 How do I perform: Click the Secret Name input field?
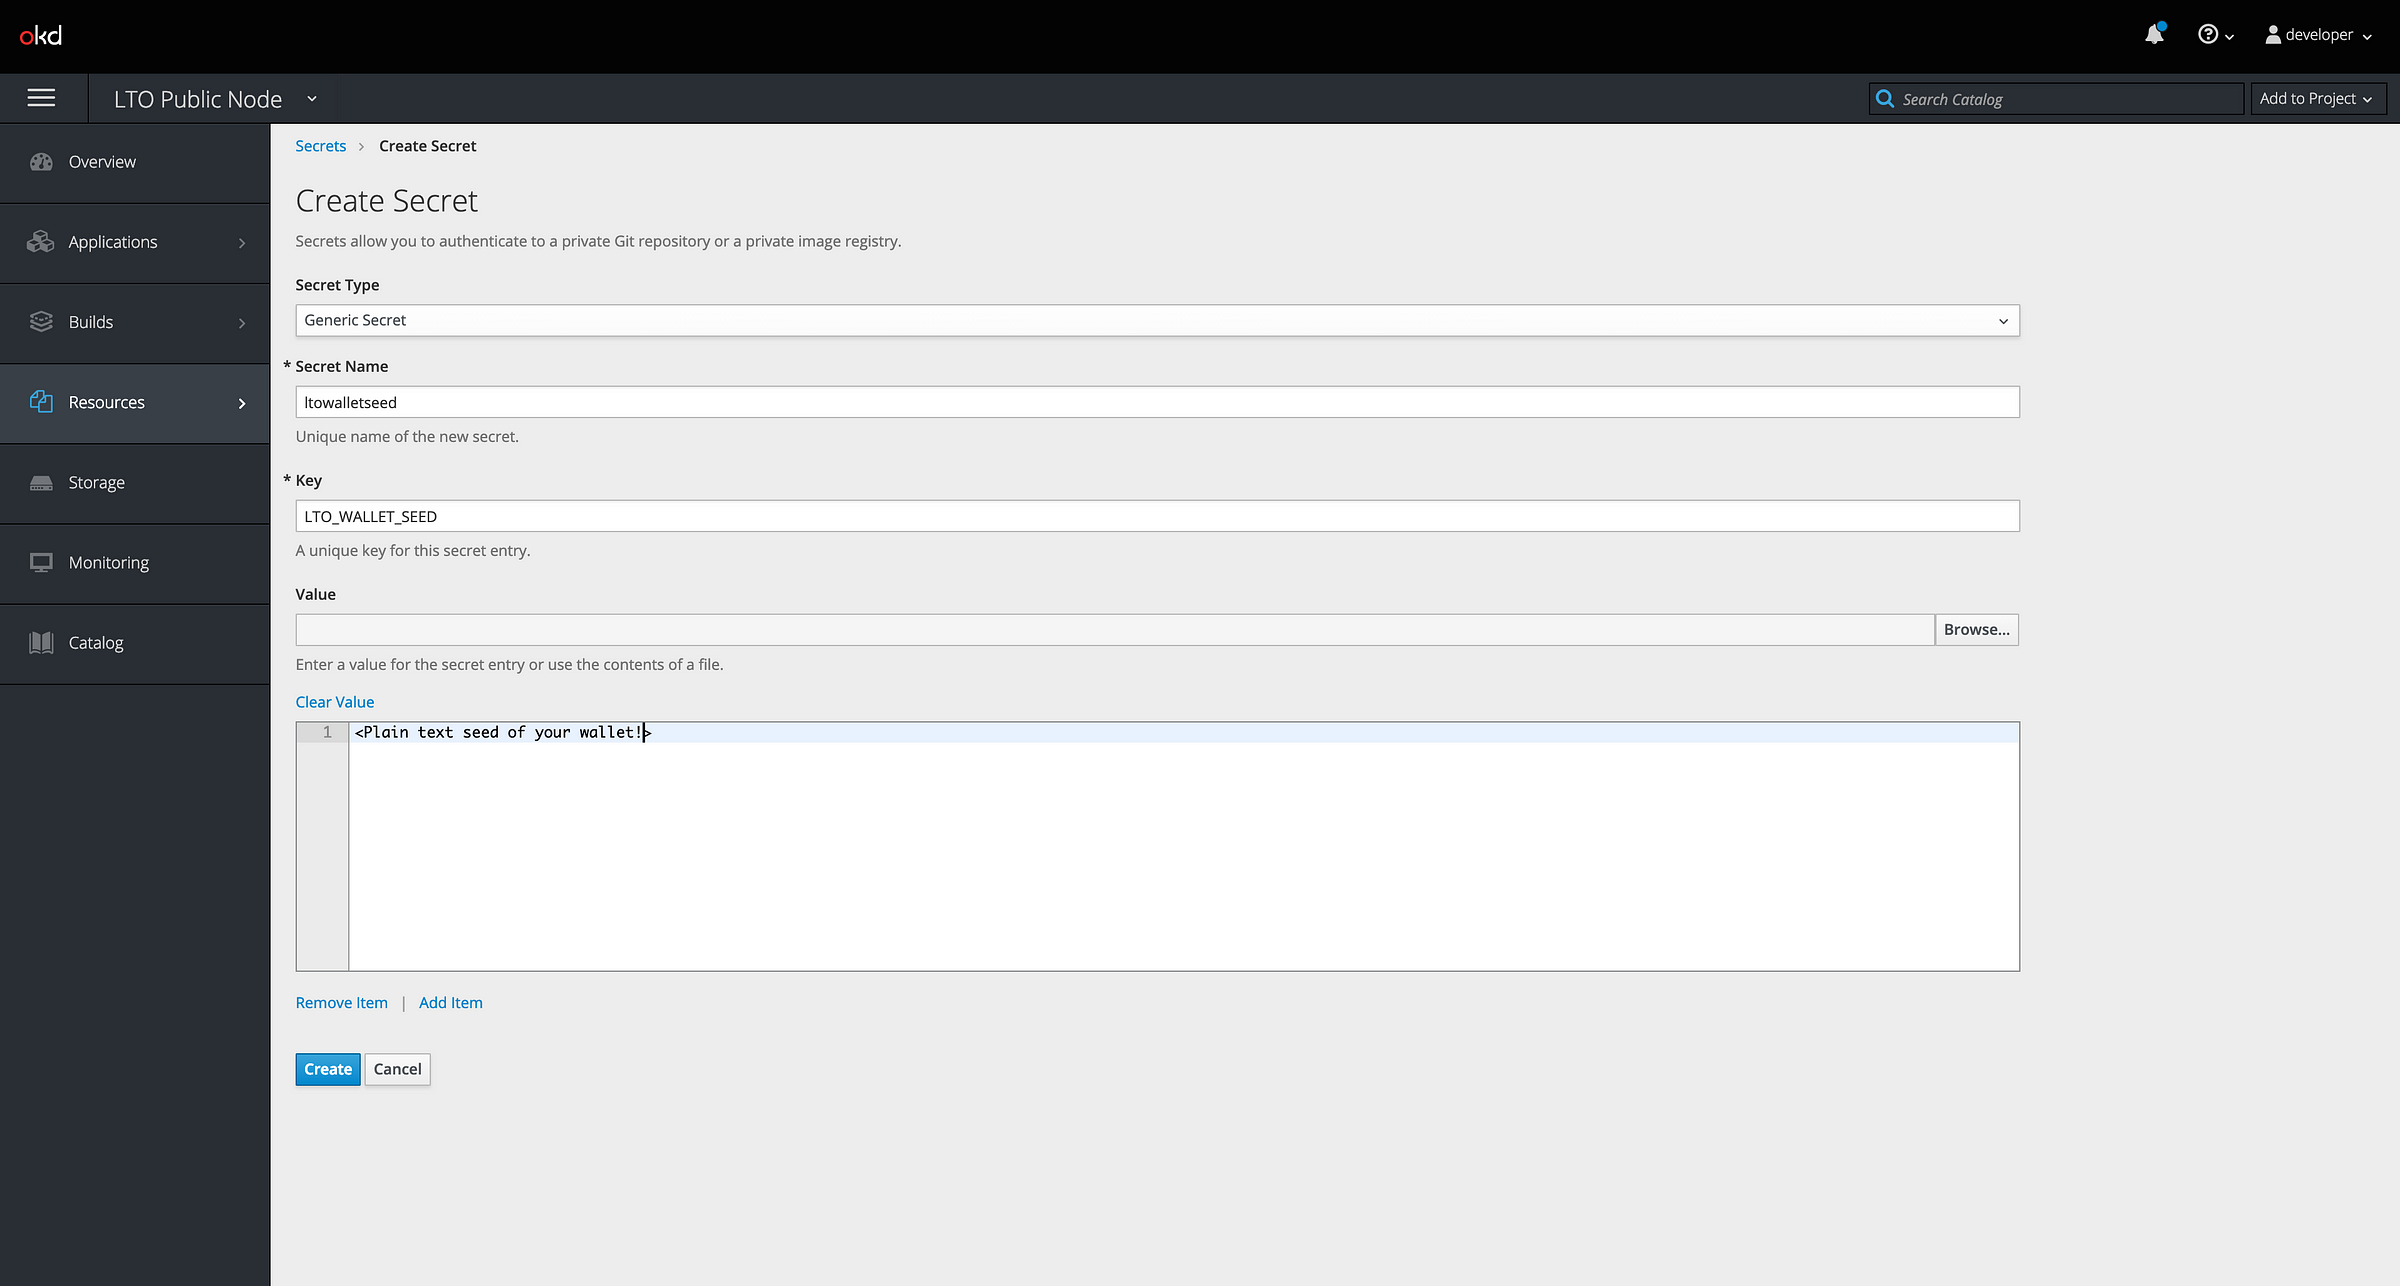tap(1157, 402)
